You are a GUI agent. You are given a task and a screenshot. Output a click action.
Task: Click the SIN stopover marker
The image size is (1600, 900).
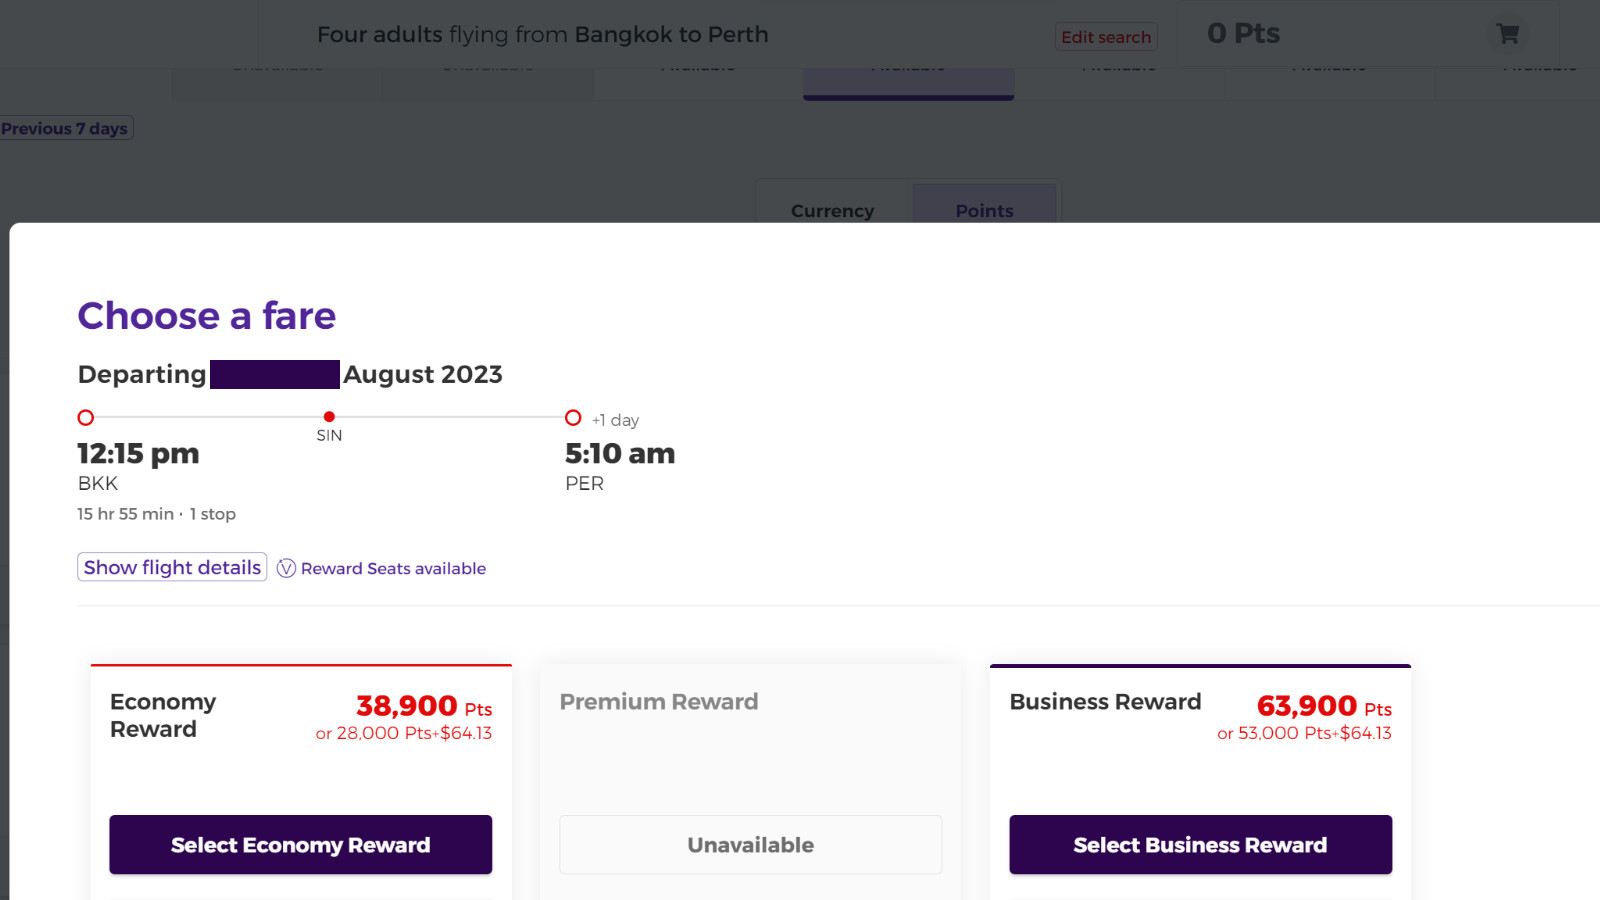coord(329,417)
